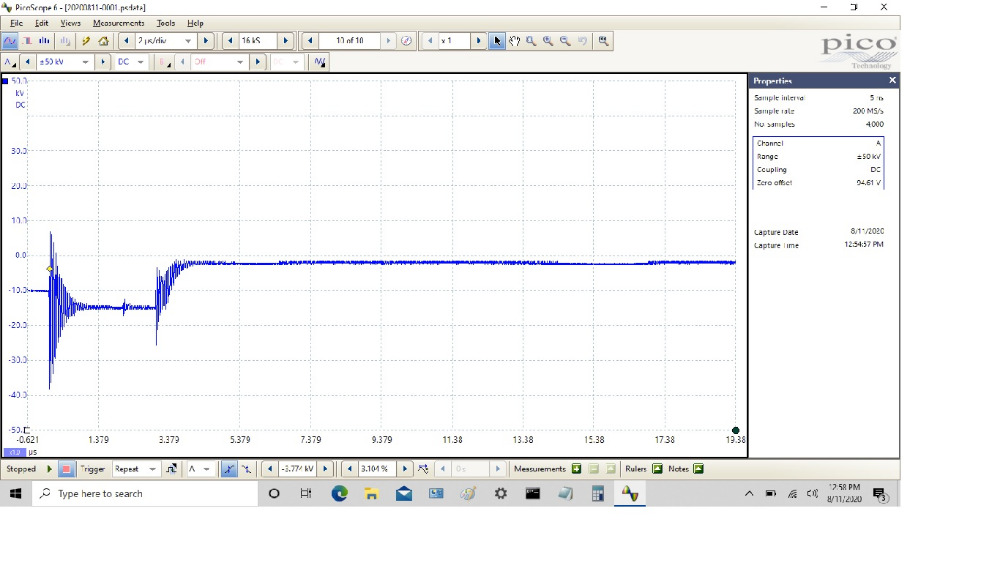Open Channel B range Off dropdown

(240, 62)
